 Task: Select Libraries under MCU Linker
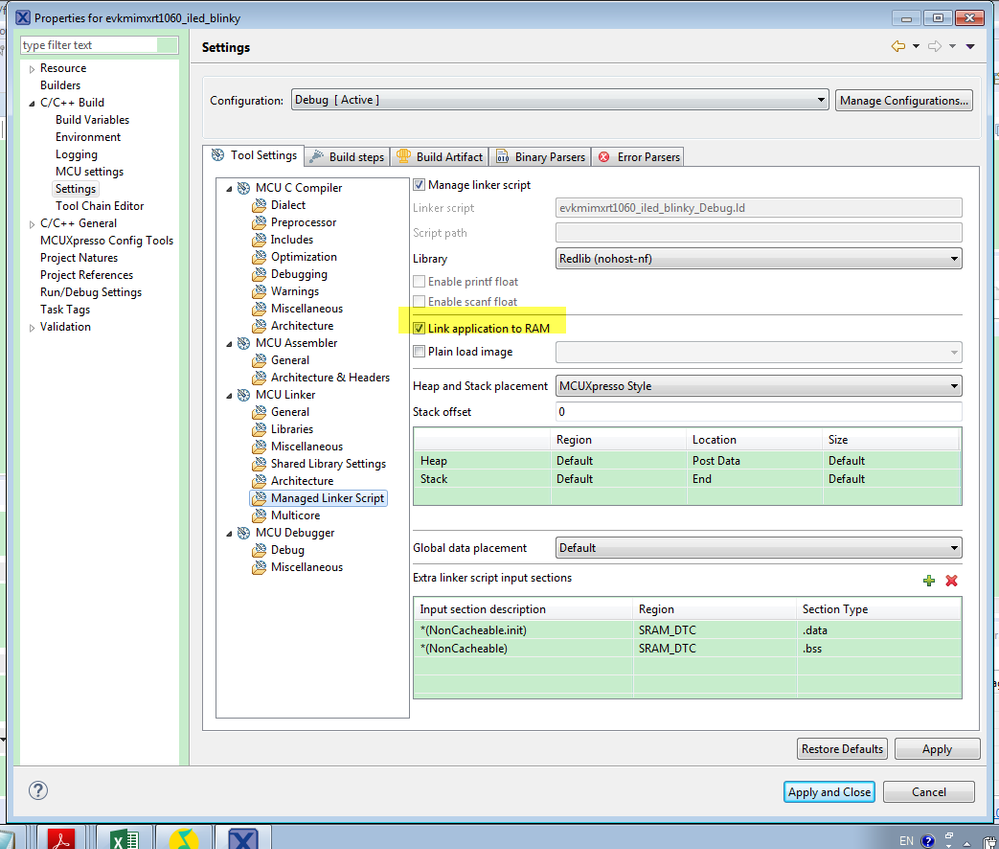(292, 429)
